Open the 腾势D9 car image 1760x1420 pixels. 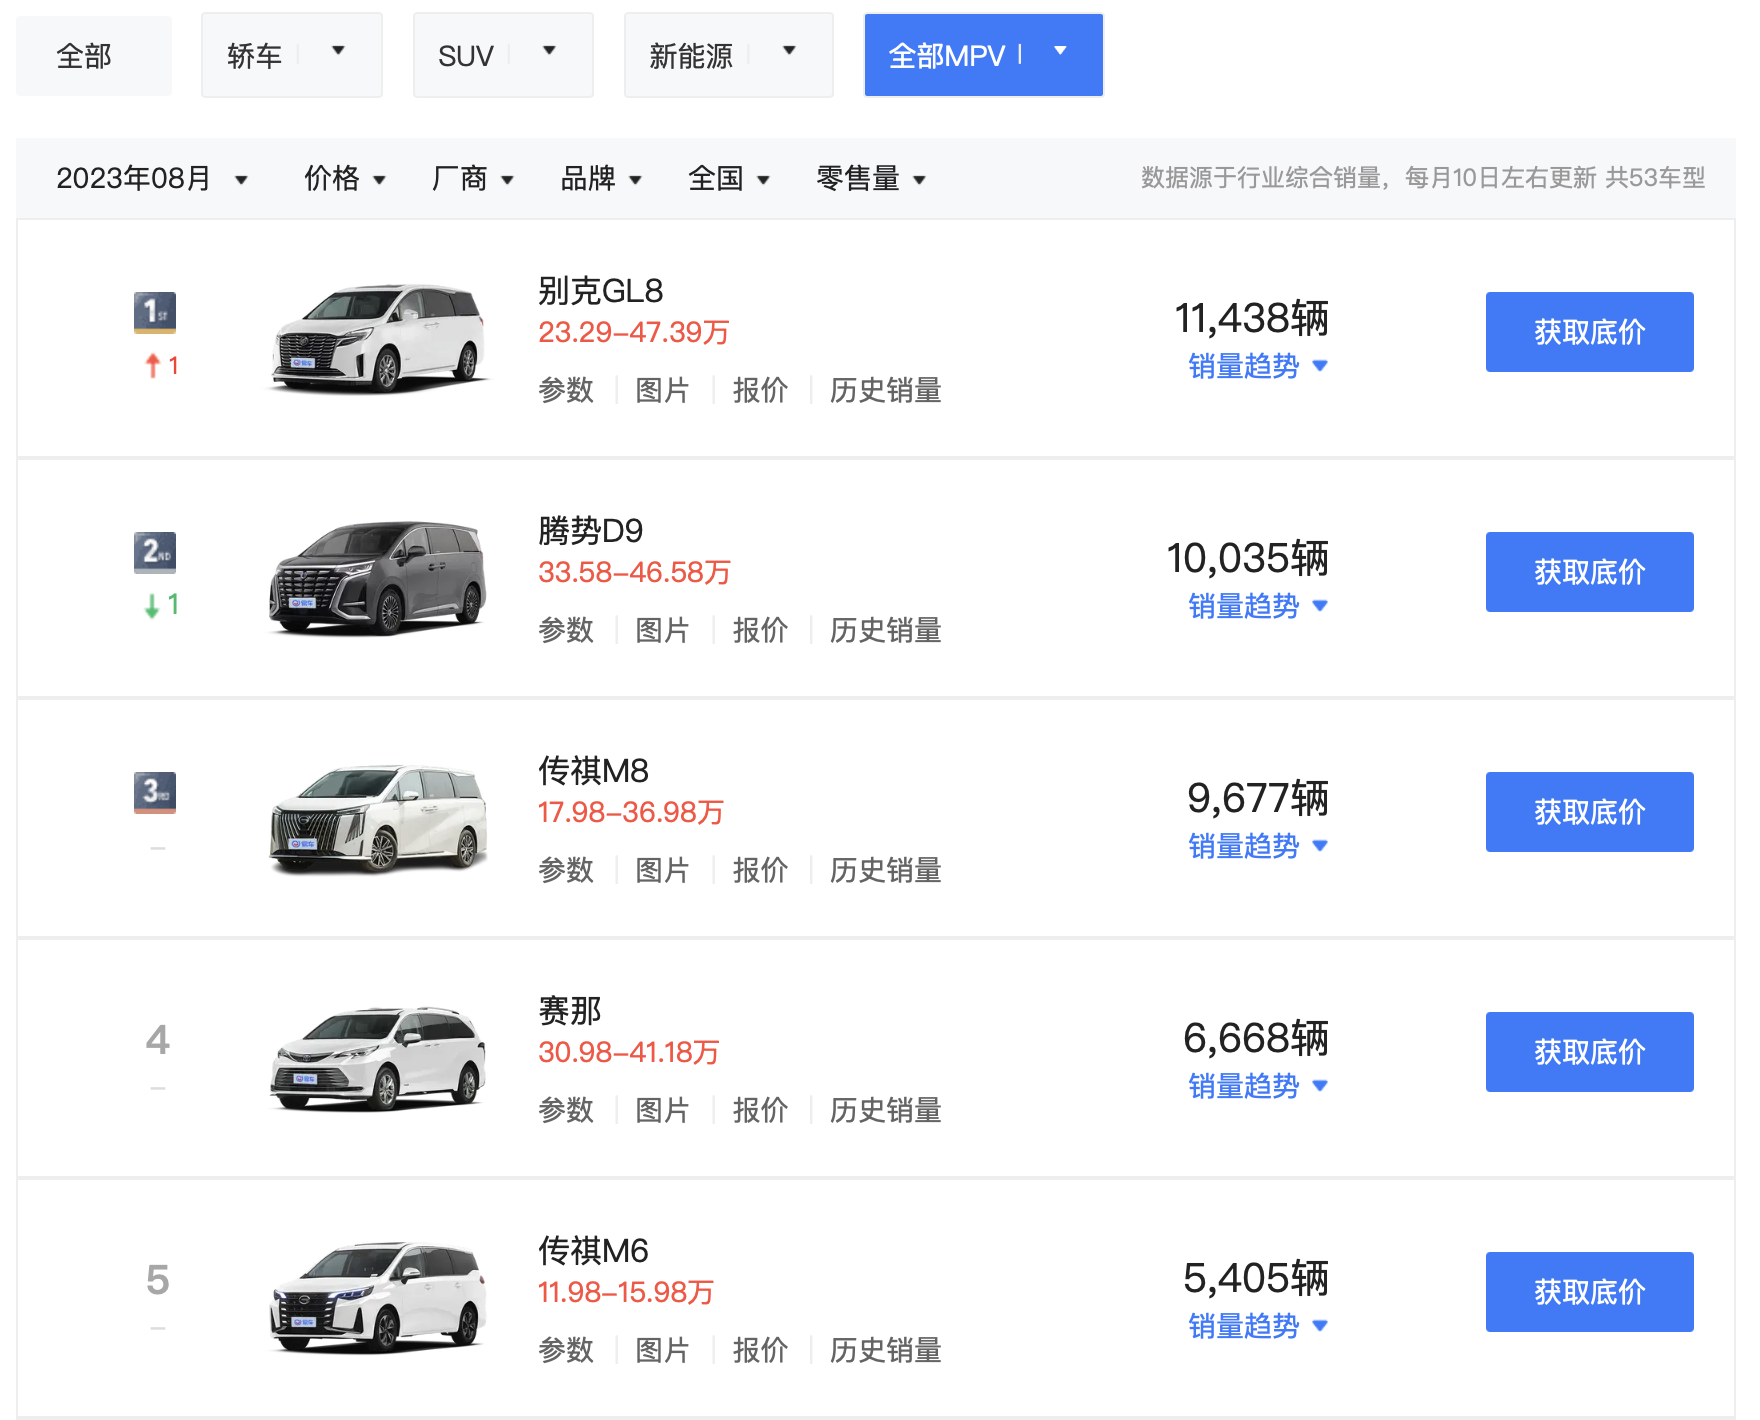[x=378, y=578]
